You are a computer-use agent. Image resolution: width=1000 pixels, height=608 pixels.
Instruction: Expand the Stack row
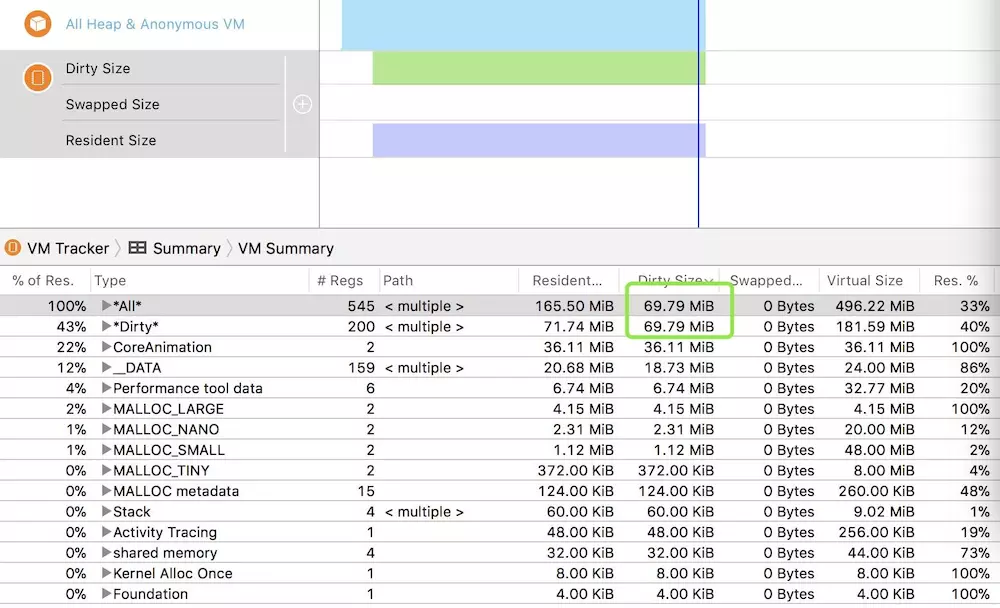point(106,512)
